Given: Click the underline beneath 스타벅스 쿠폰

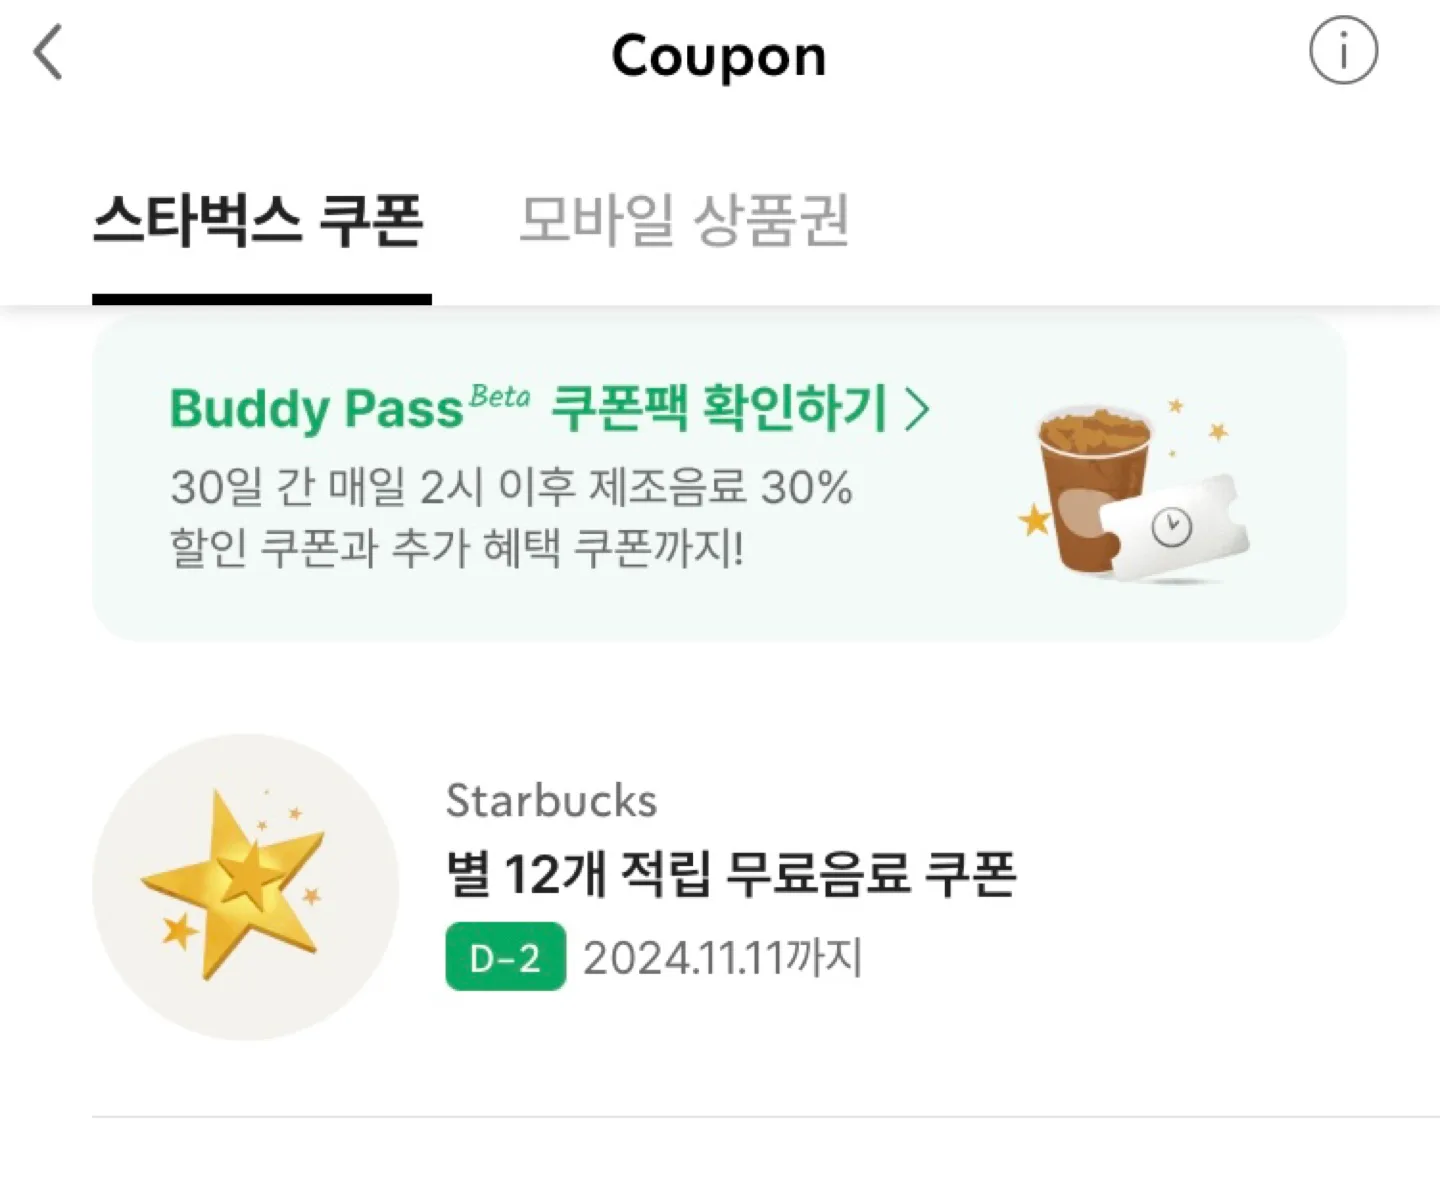Looking at the screenshot, I should tap(262, 299).
